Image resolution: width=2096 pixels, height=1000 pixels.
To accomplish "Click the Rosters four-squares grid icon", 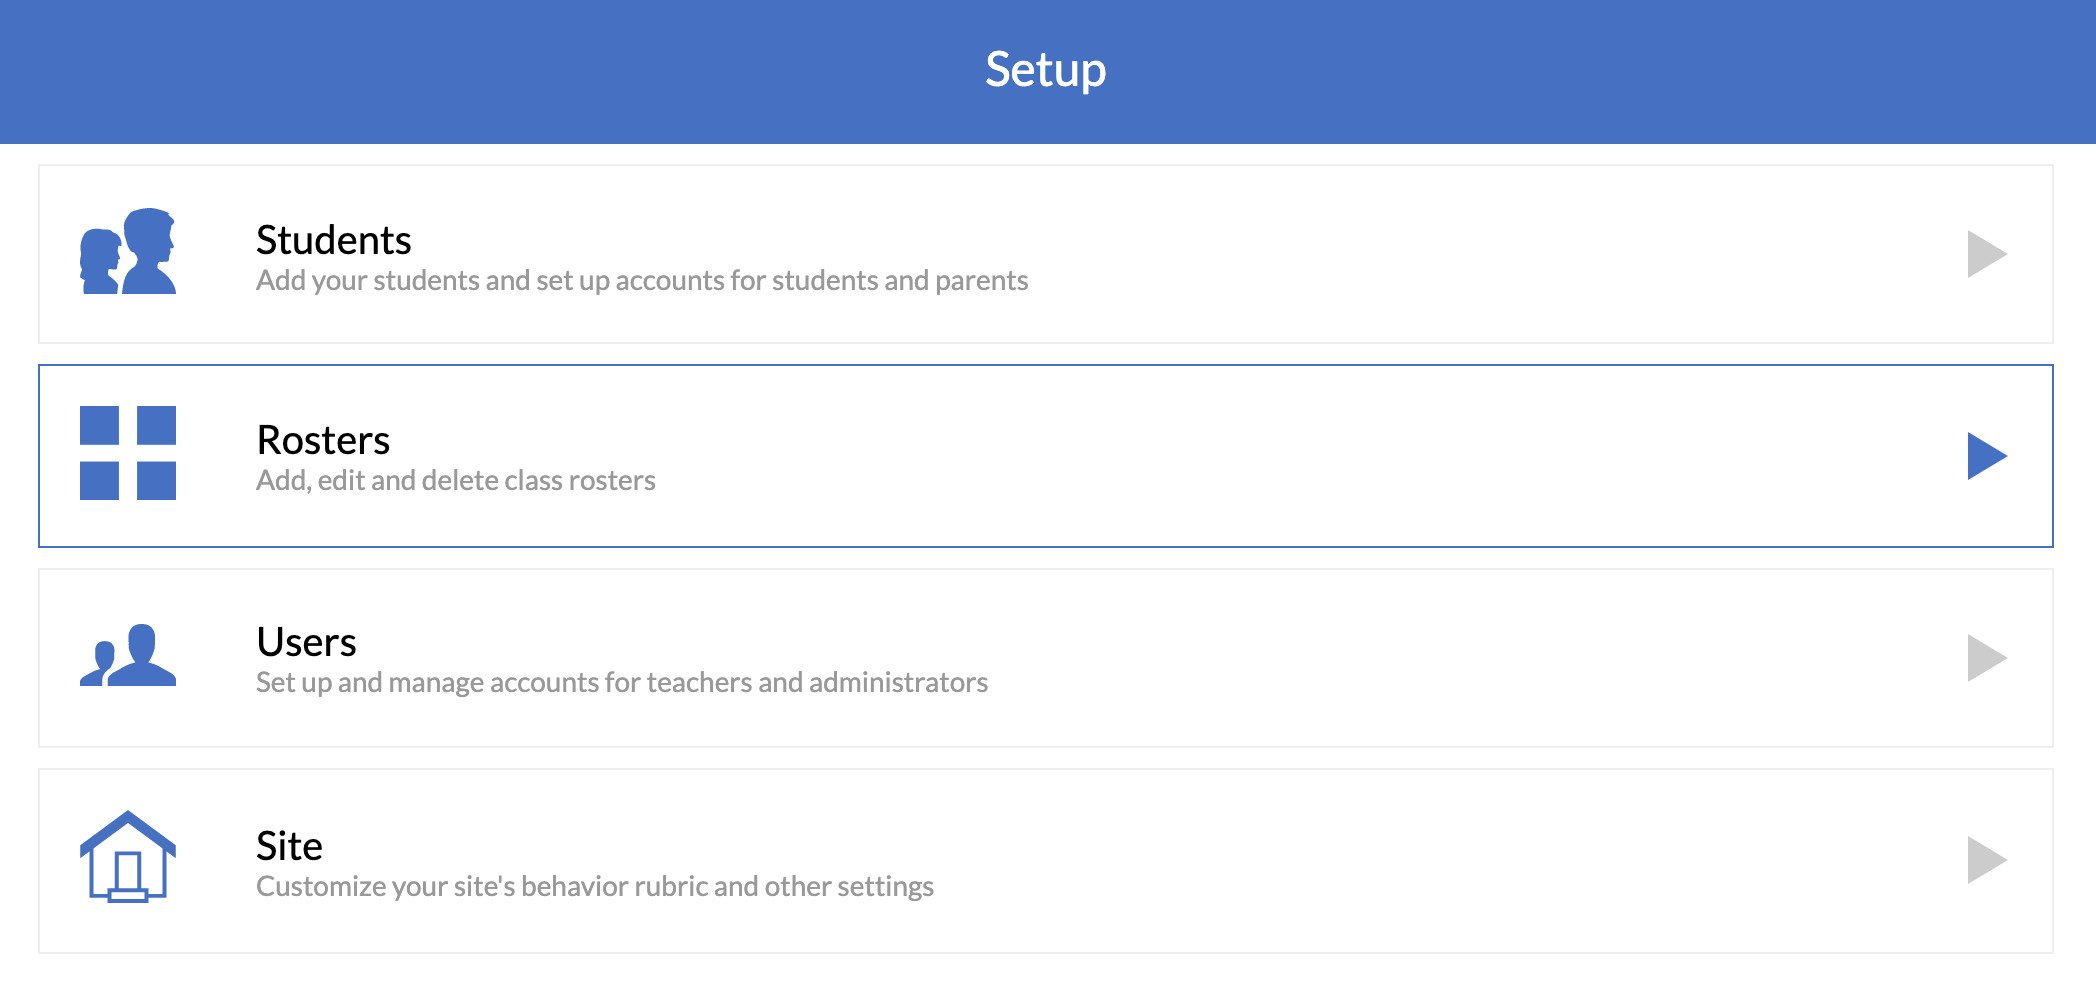I will [128, 453].
